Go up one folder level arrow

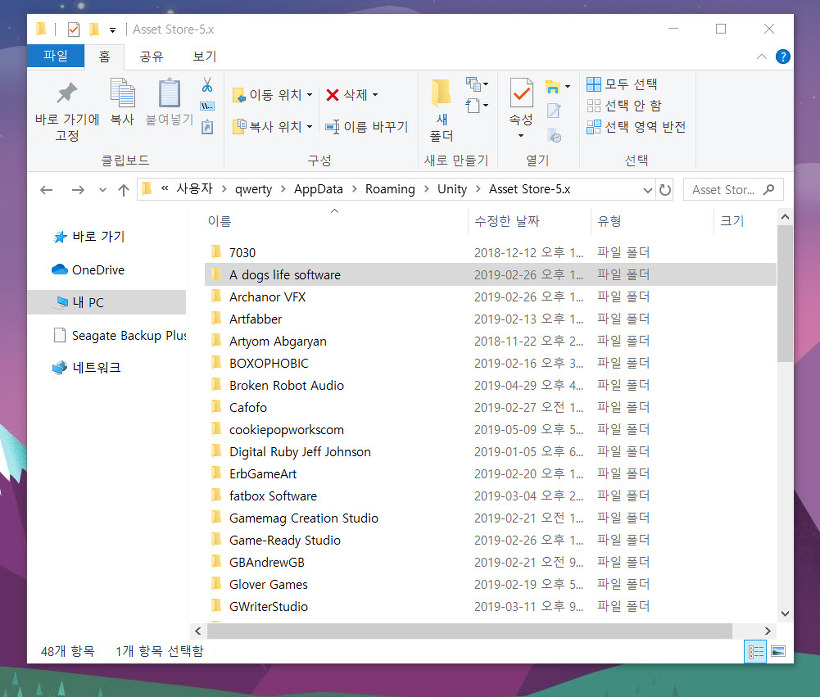(x=123, y=190)
